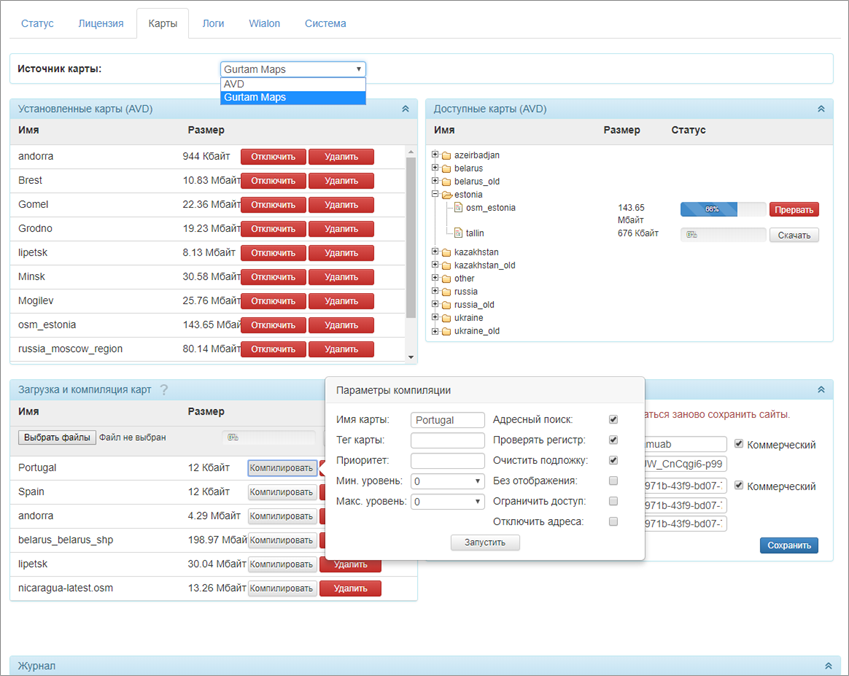The image size is (849, 676).
Task: Click the Тег карты input field
Action: point(447,440)
